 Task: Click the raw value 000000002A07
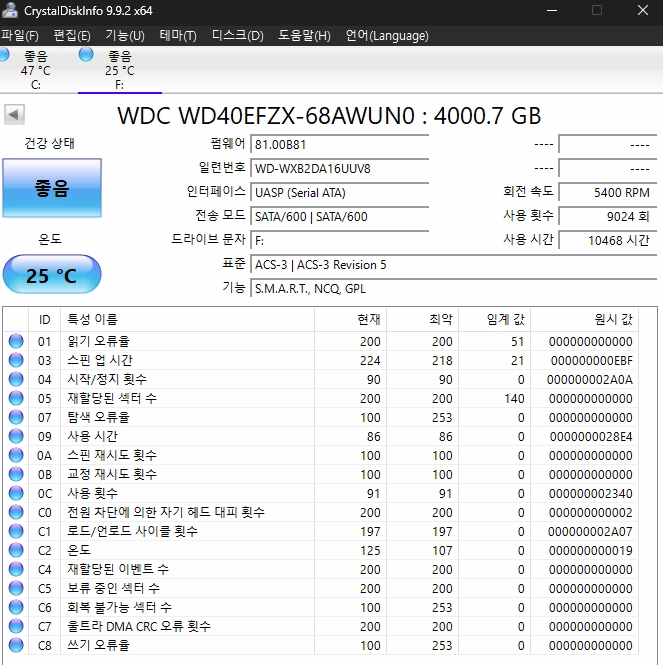coord(590,531)
